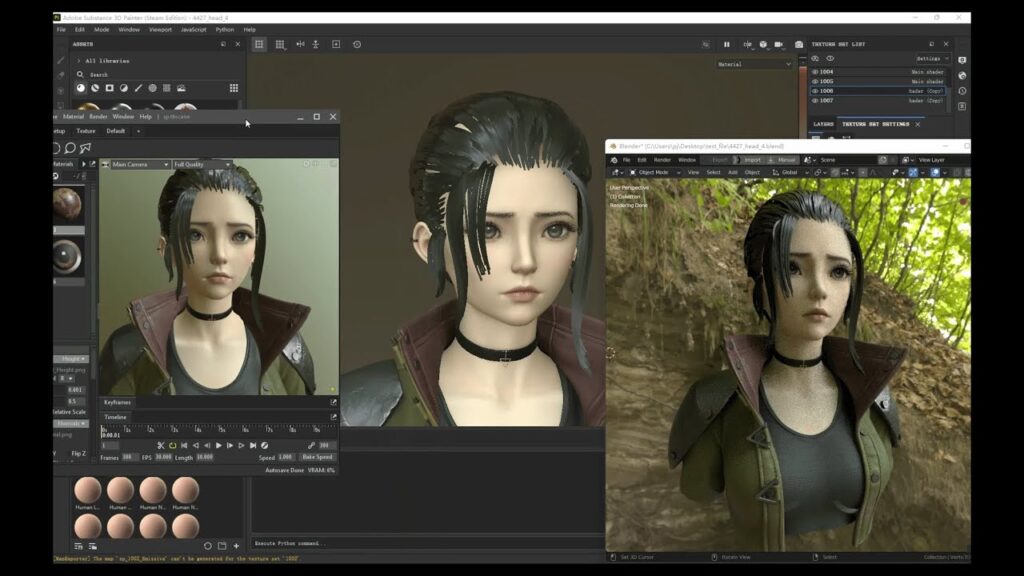
Task: Open Global transform orientation dropdown in Blender
Action: 790,172
